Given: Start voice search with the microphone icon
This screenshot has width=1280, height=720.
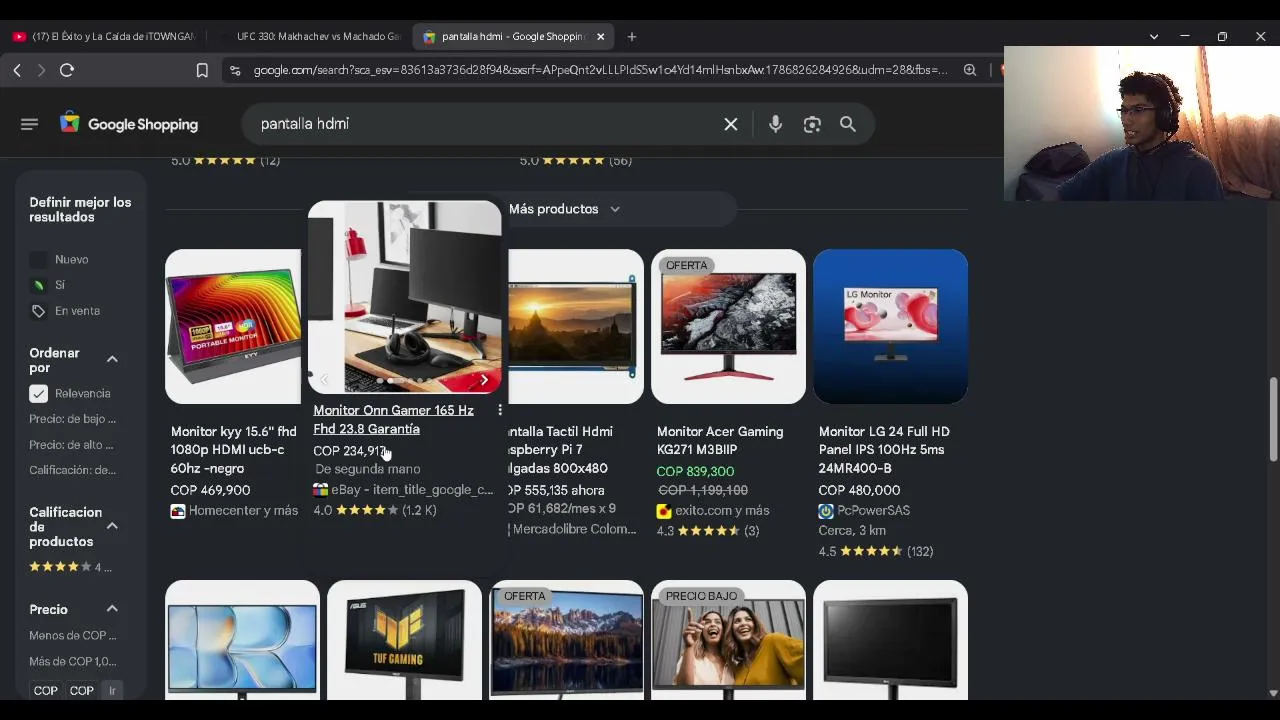Looking at the screenshot, I should [x=775, y=124].
